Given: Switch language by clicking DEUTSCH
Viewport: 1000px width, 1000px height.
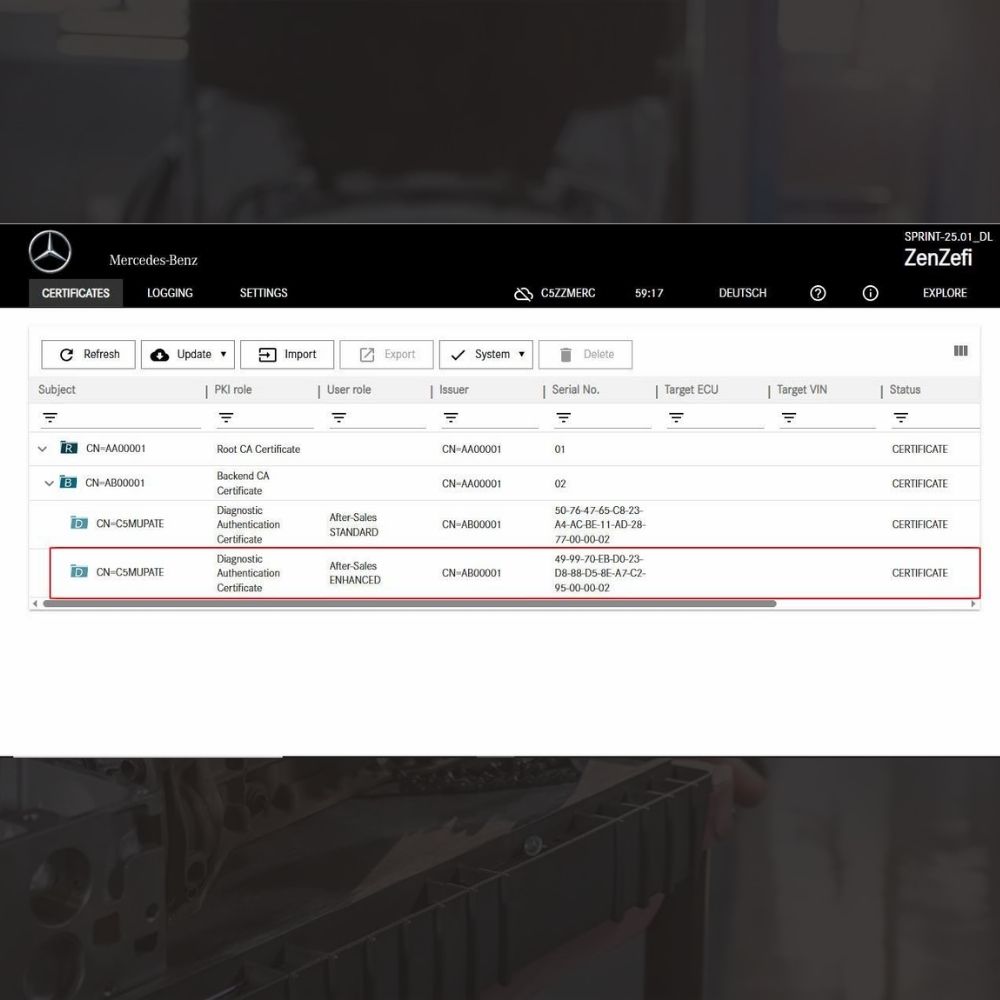Looking at the screenshot, I should [742, 293].
